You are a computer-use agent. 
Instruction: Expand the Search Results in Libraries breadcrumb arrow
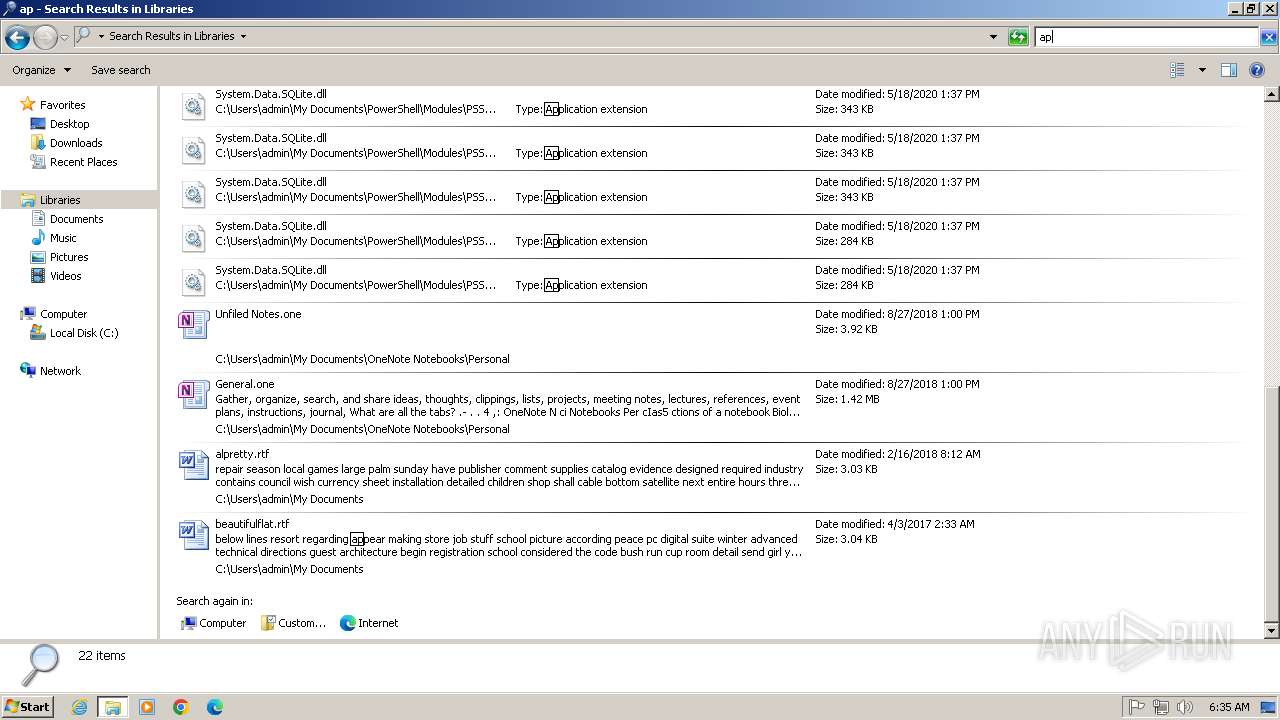pyautogui.click(x=243, y=36)
